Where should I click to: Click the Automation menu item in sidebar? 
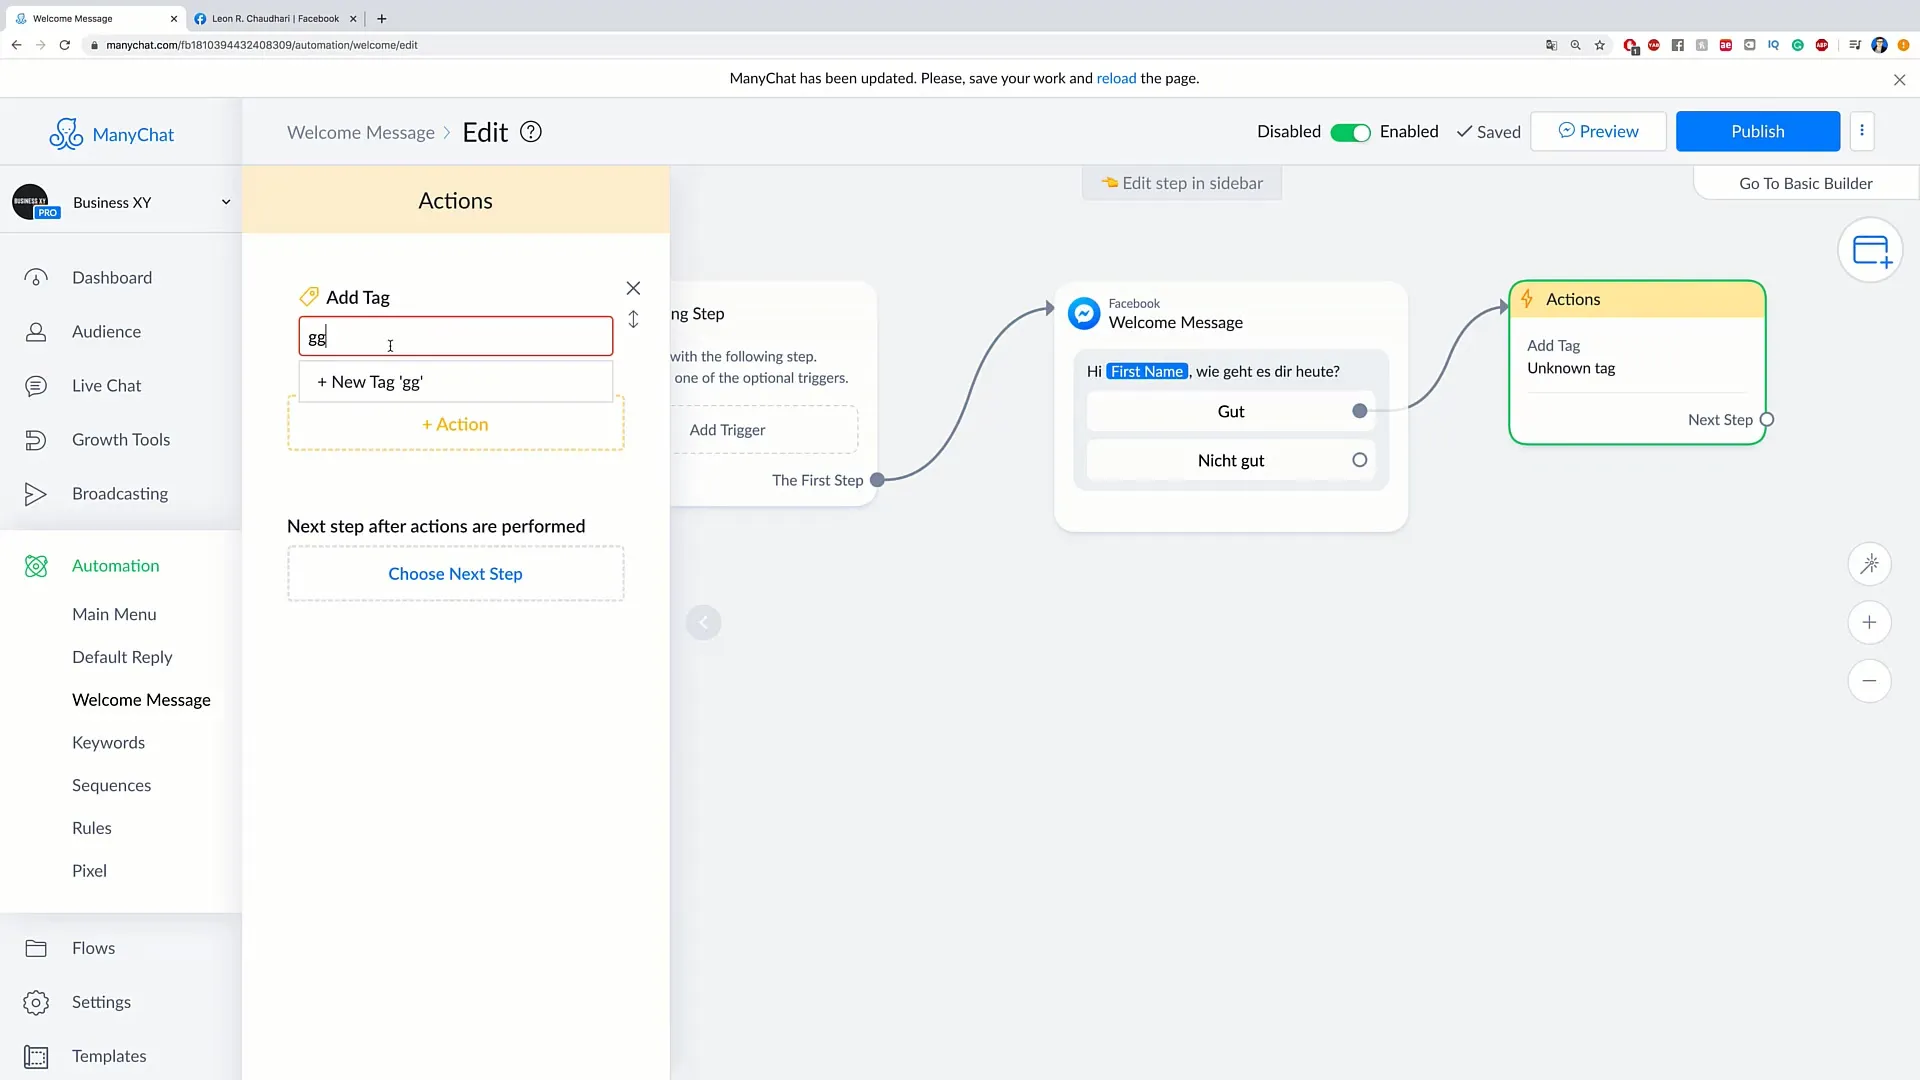click(x=116, y=564)
